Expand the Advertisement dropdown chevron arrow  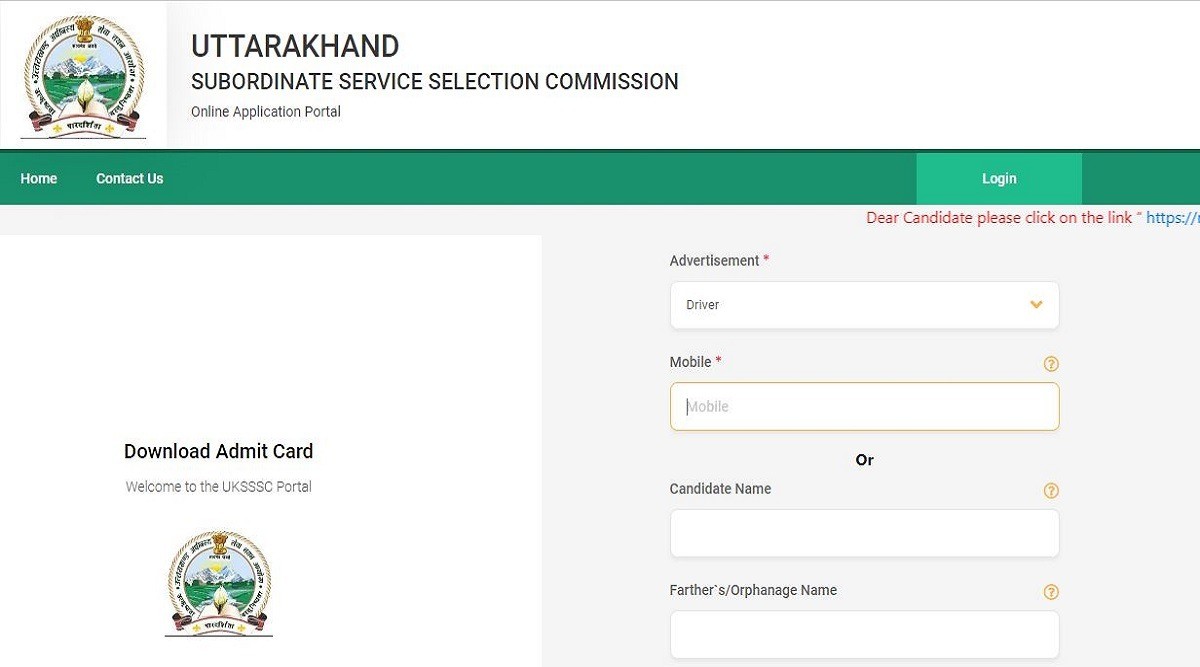coord(1036,305)
